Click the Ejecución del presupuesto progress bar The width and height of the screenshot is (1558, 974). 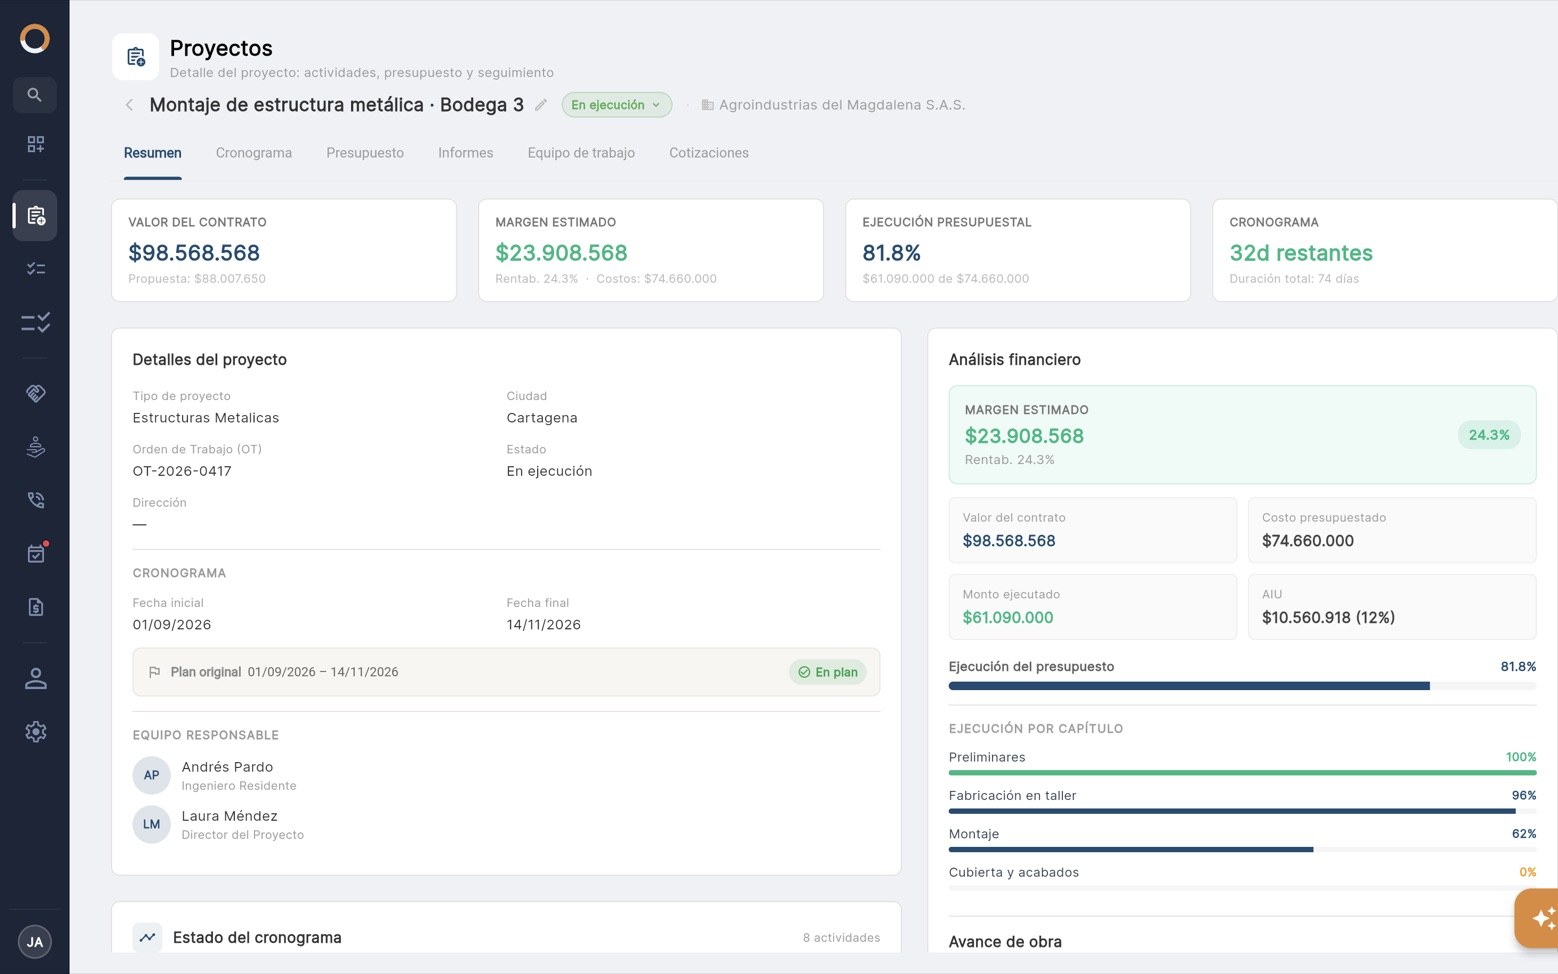1242,686
